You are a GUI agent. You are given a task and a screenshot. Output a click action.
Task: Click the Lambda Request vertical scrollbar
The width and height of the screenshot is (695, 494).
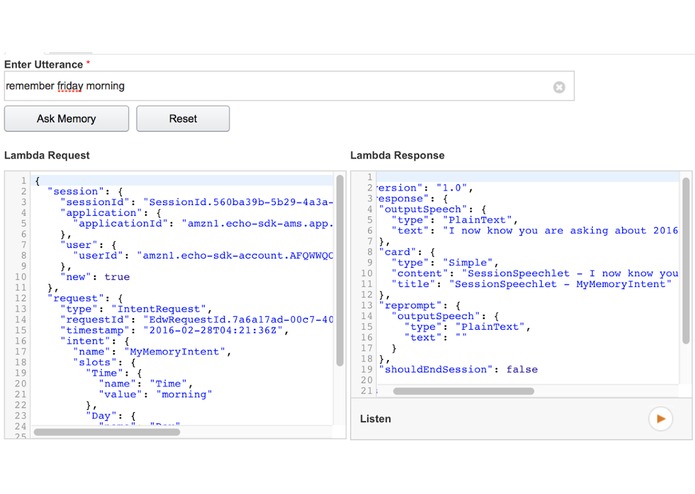pyautogui.click(x=340, y=270)
